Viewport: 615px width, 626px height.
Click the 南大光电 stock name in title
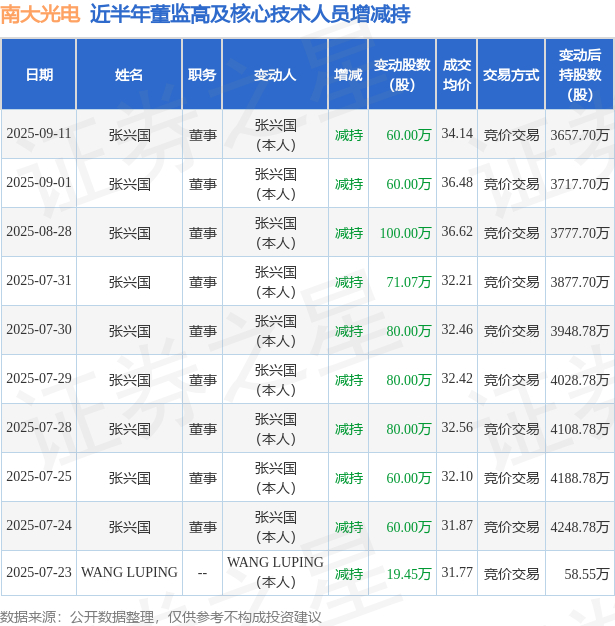40,14
